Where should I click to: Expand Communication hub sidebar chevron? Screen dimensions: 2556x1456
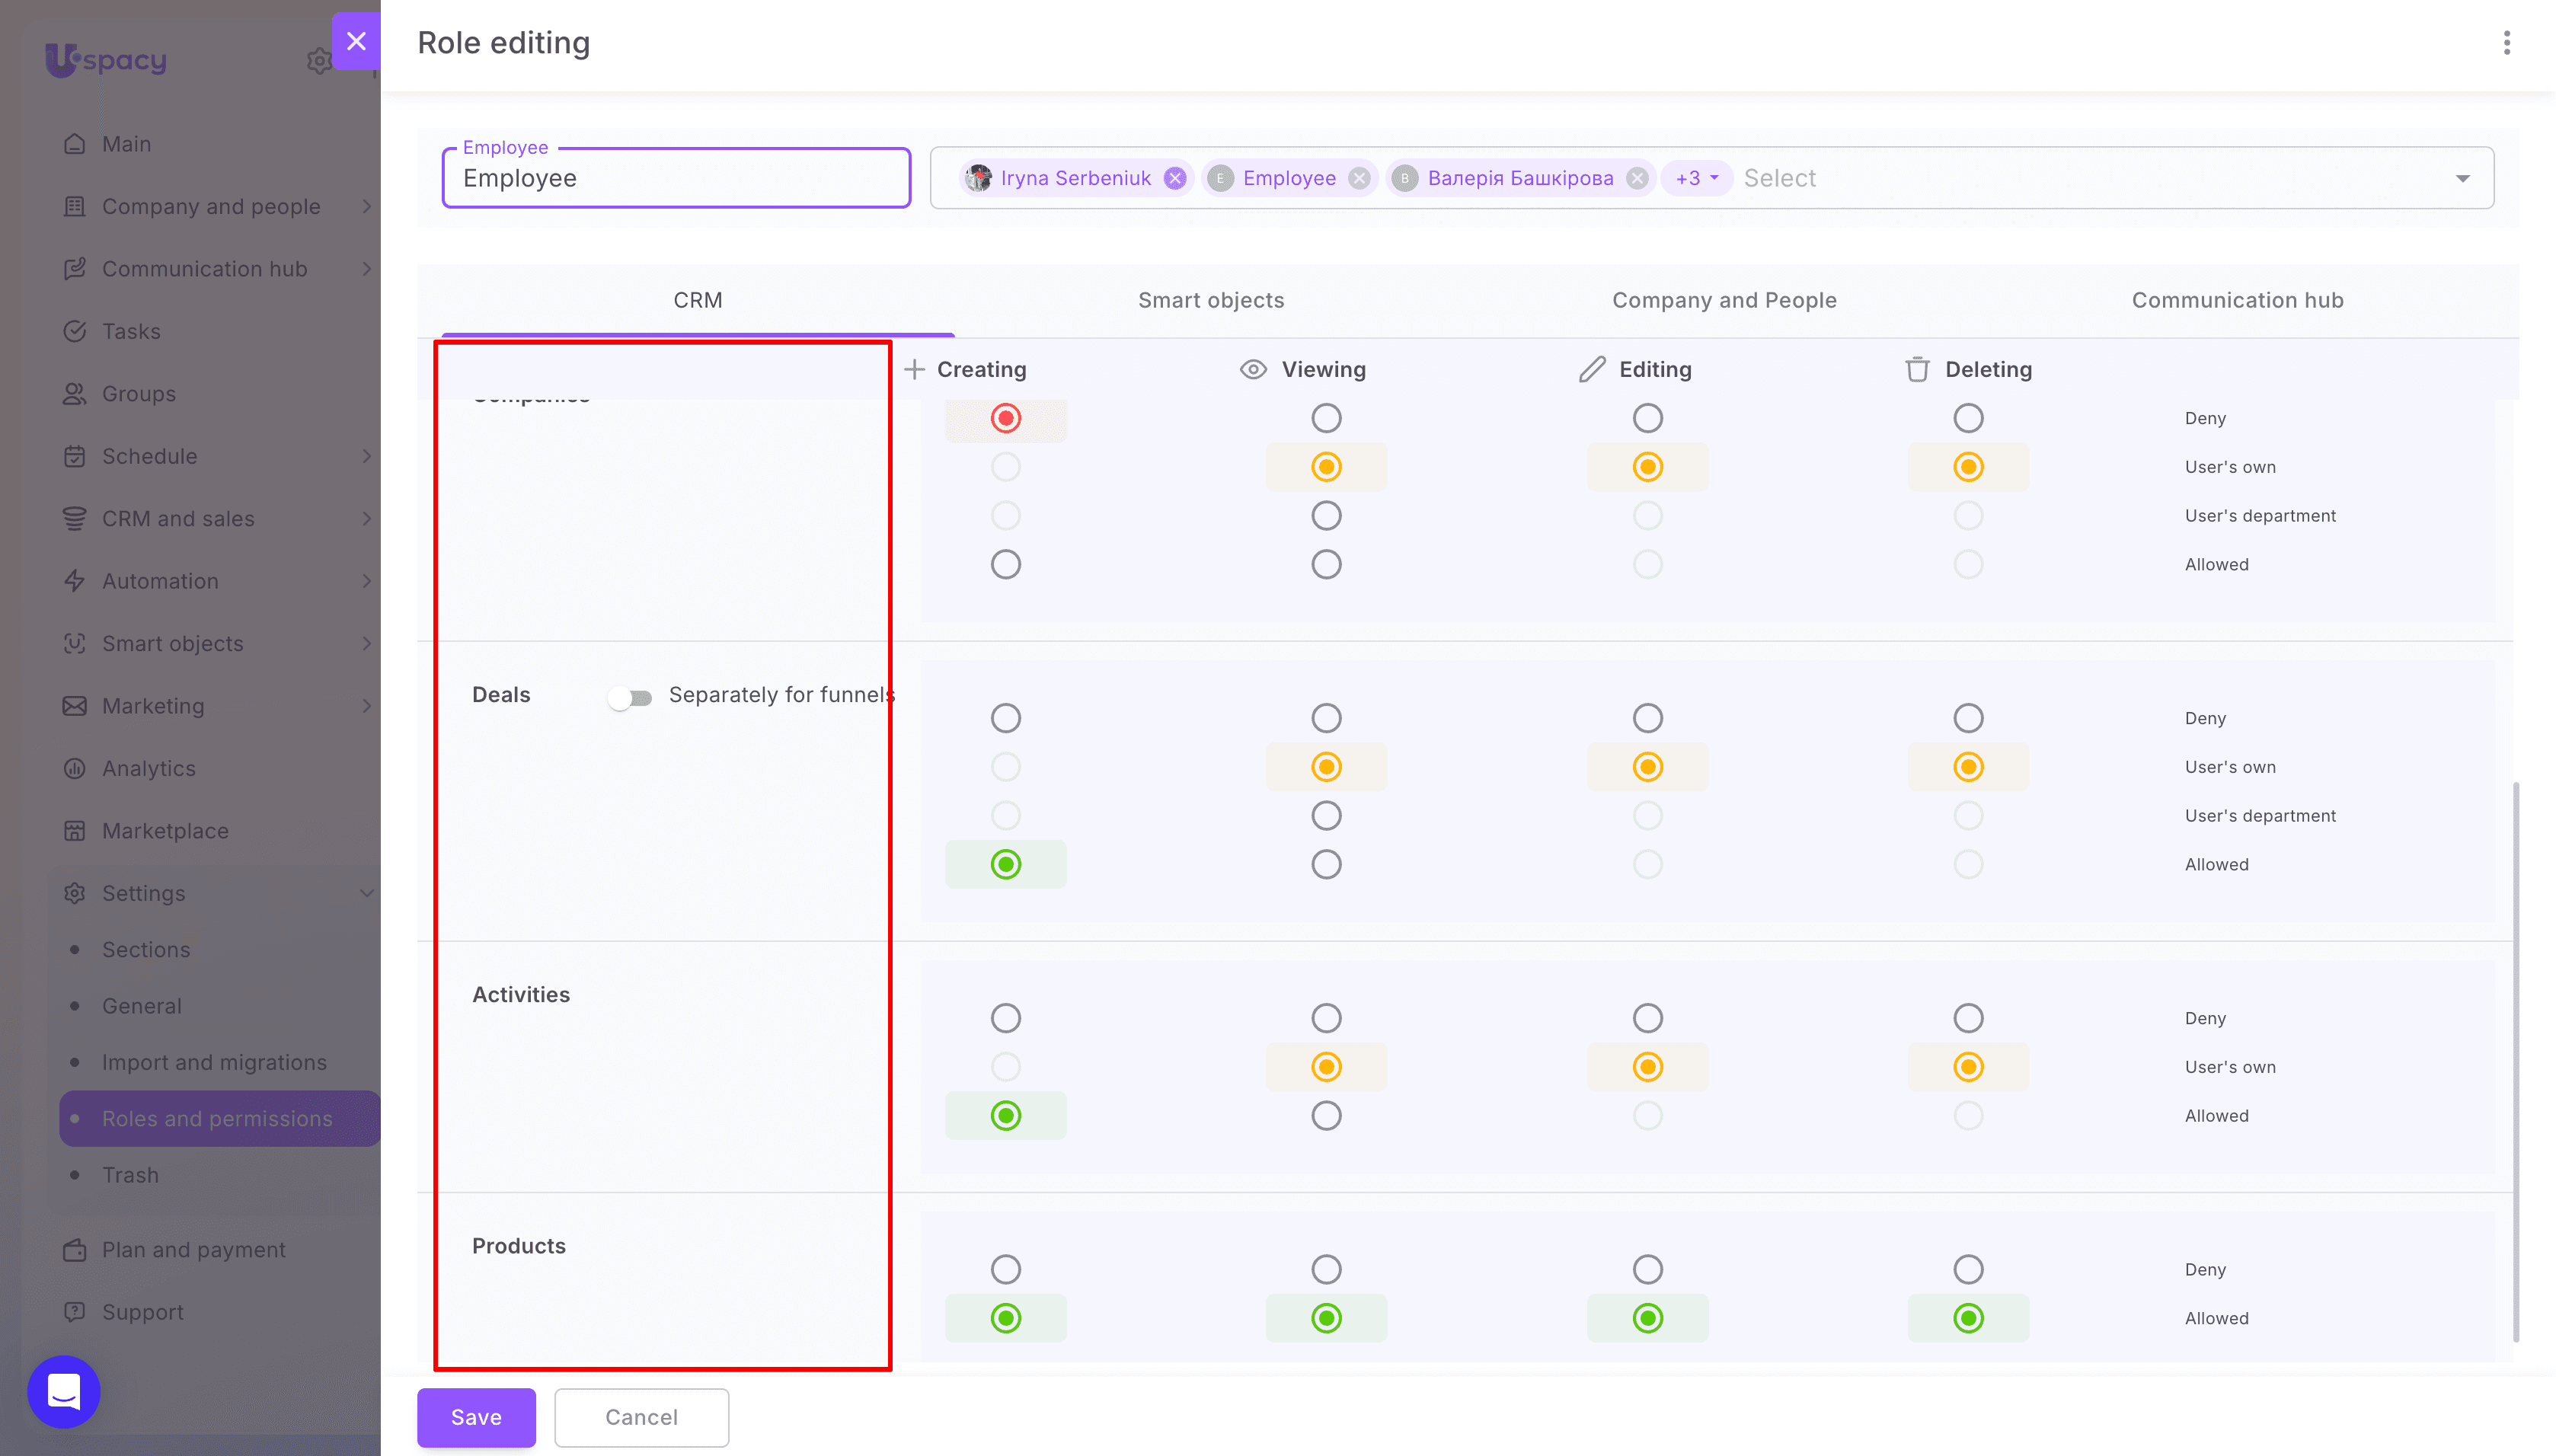(367, 269)
